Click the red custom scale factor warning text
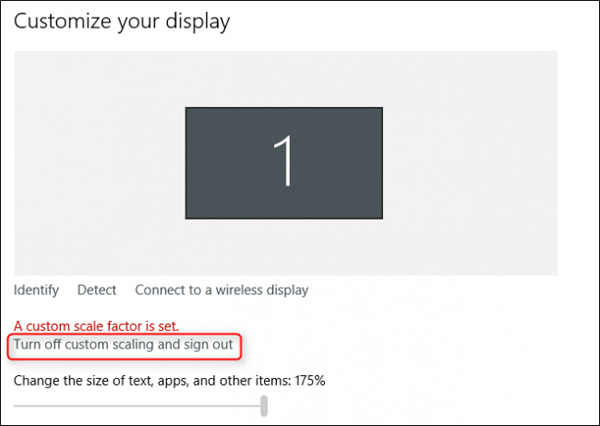Image resolution: width=600 pixels, height=426 pixels. point(96,326)
